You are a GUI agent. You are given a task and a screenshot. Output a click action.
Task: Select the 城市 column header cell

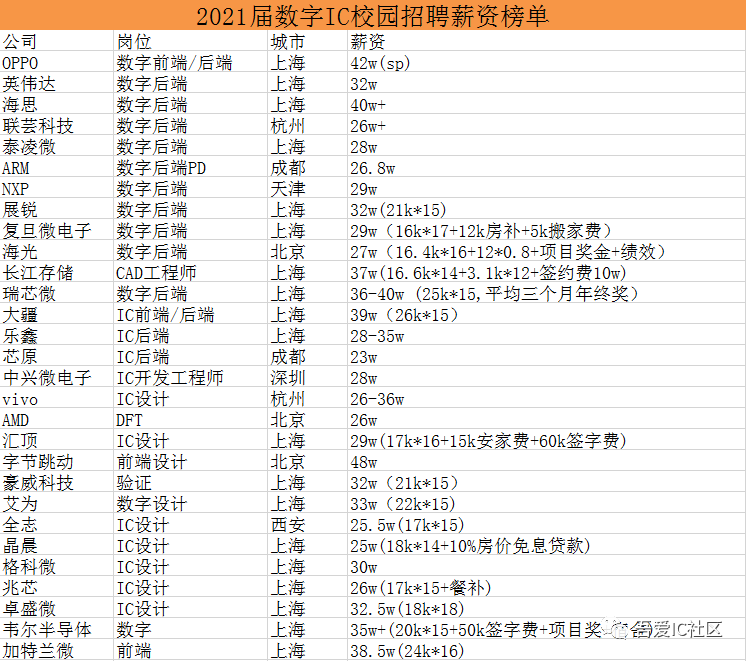pos(307,41)
